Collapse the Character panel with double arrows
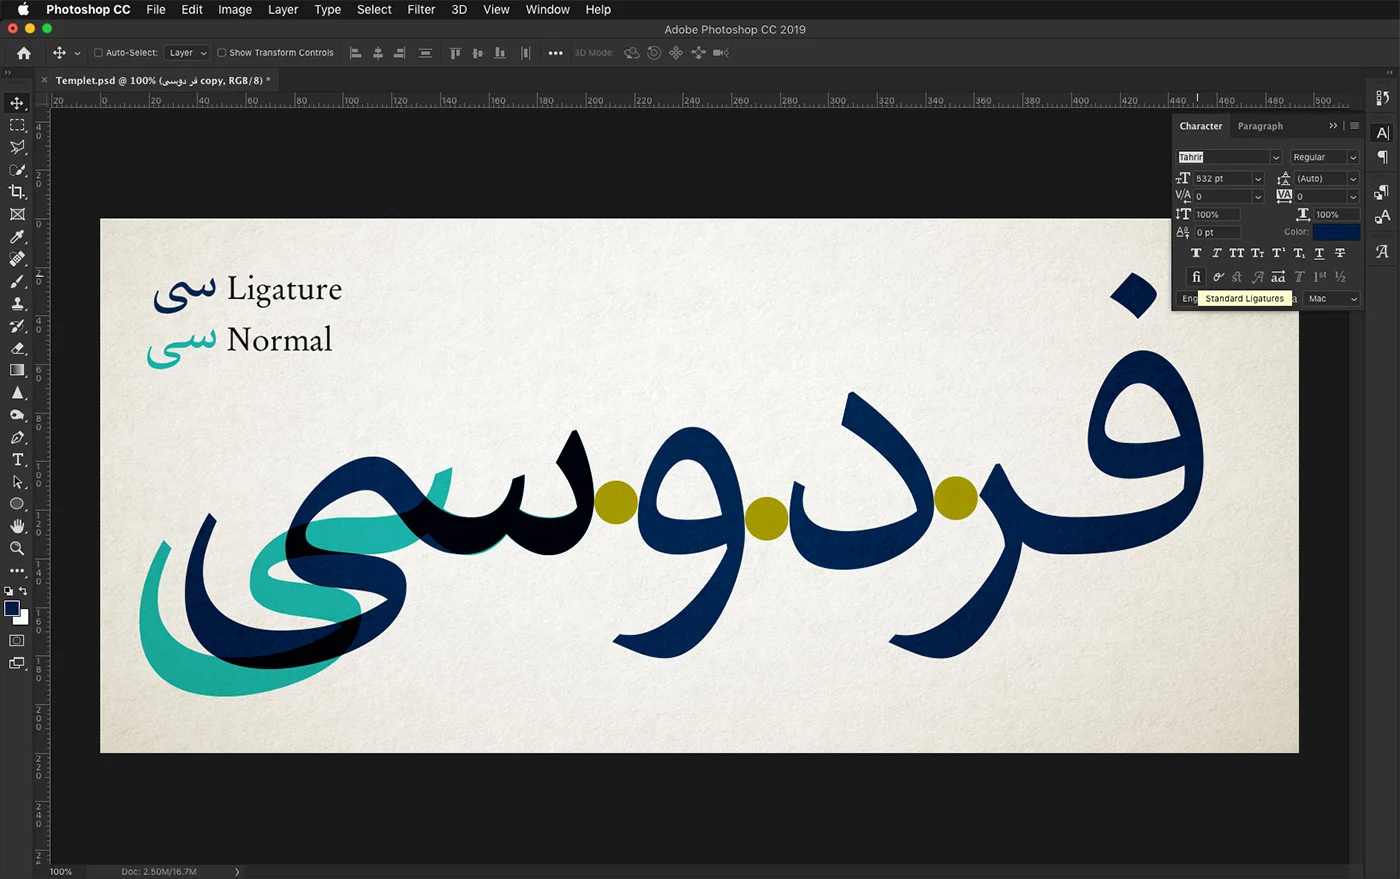Image resolution: width=1400 pixels, height=879 pixels. point(1333,126)
